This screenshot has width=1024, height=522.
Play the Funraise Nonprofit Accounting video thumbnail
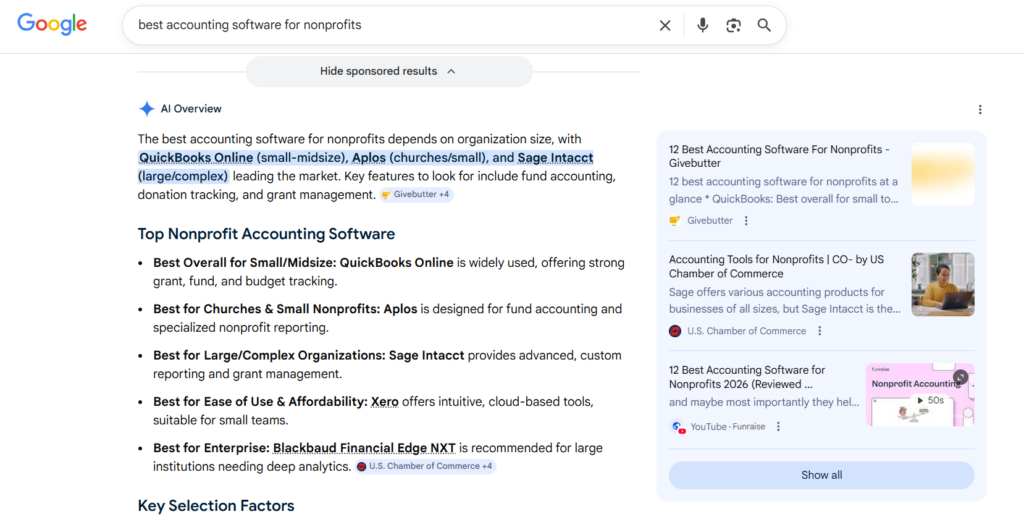tap(920, 395)
